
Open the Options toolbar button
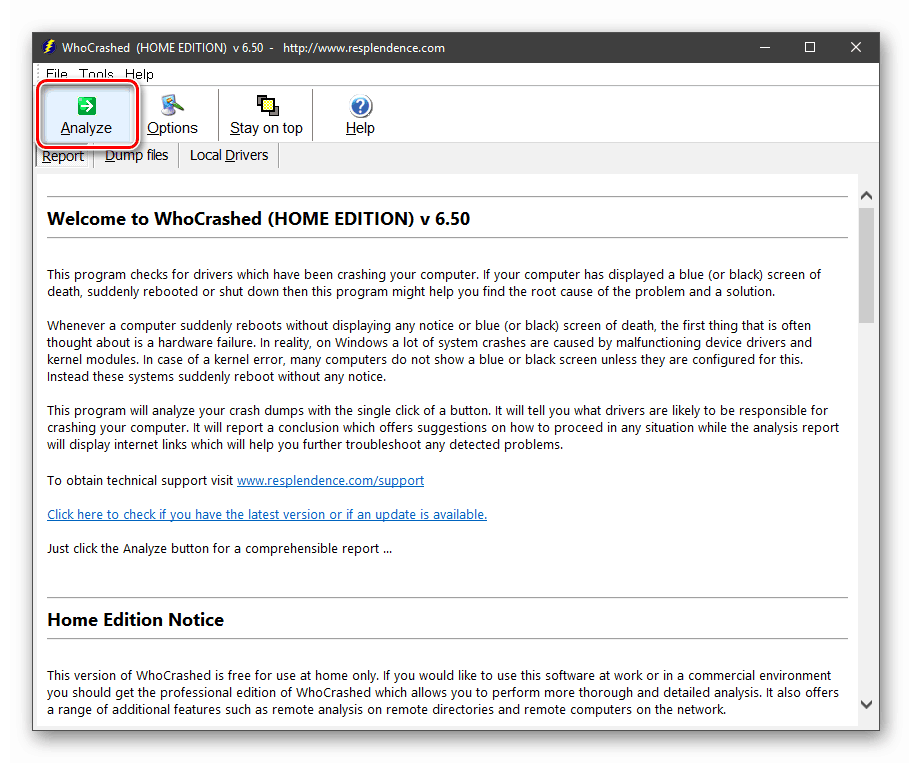click(172, 115)
